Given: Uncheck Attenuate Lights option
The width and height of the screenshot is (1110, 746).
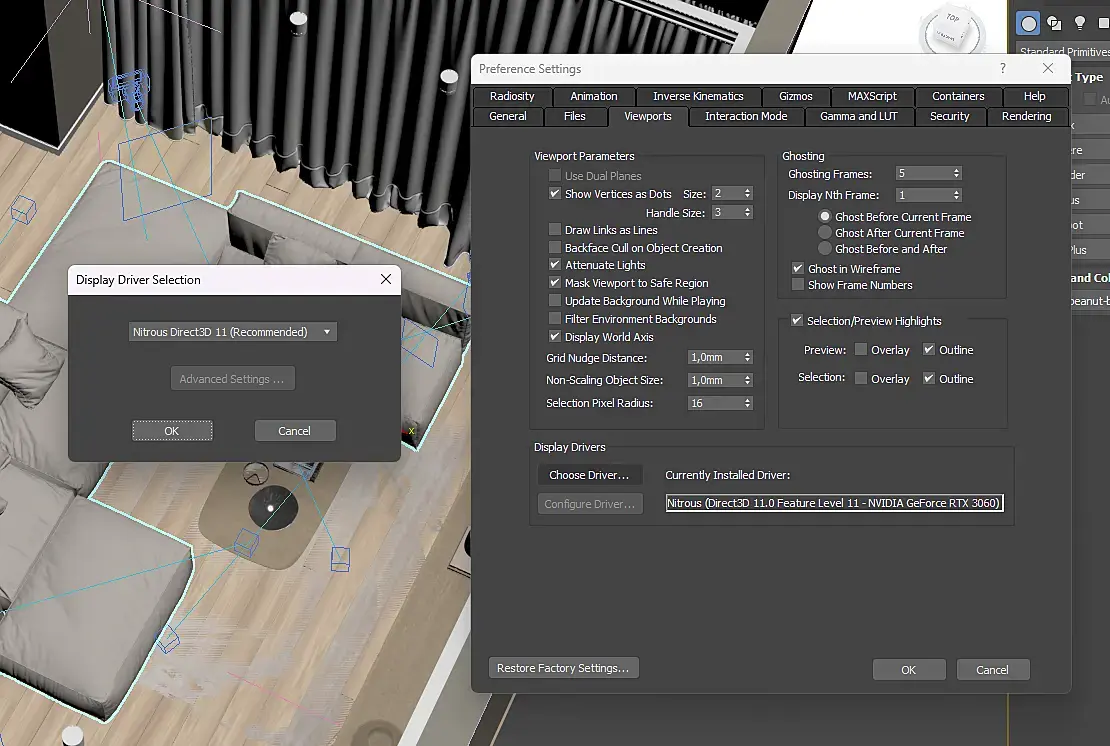Looking at the screenshot, I should pyautogui.click(x=555, y=265).
